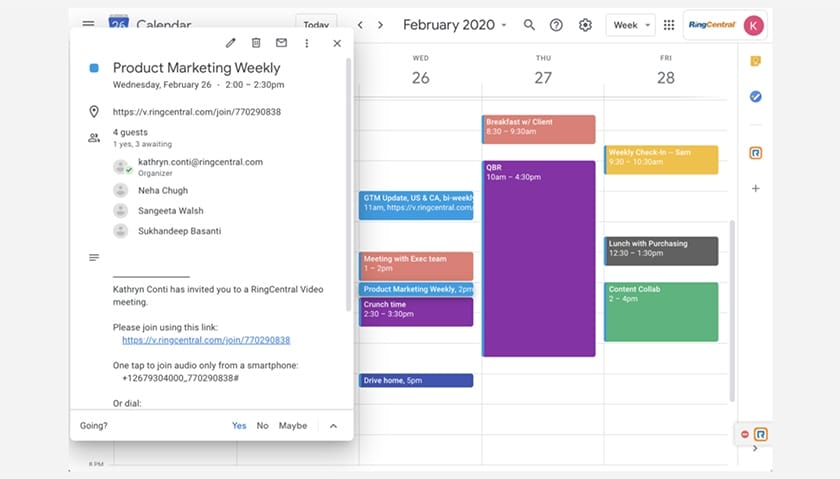The image size is (840, 479).
Task: Open event options three-dot menu
Action: 306,43
